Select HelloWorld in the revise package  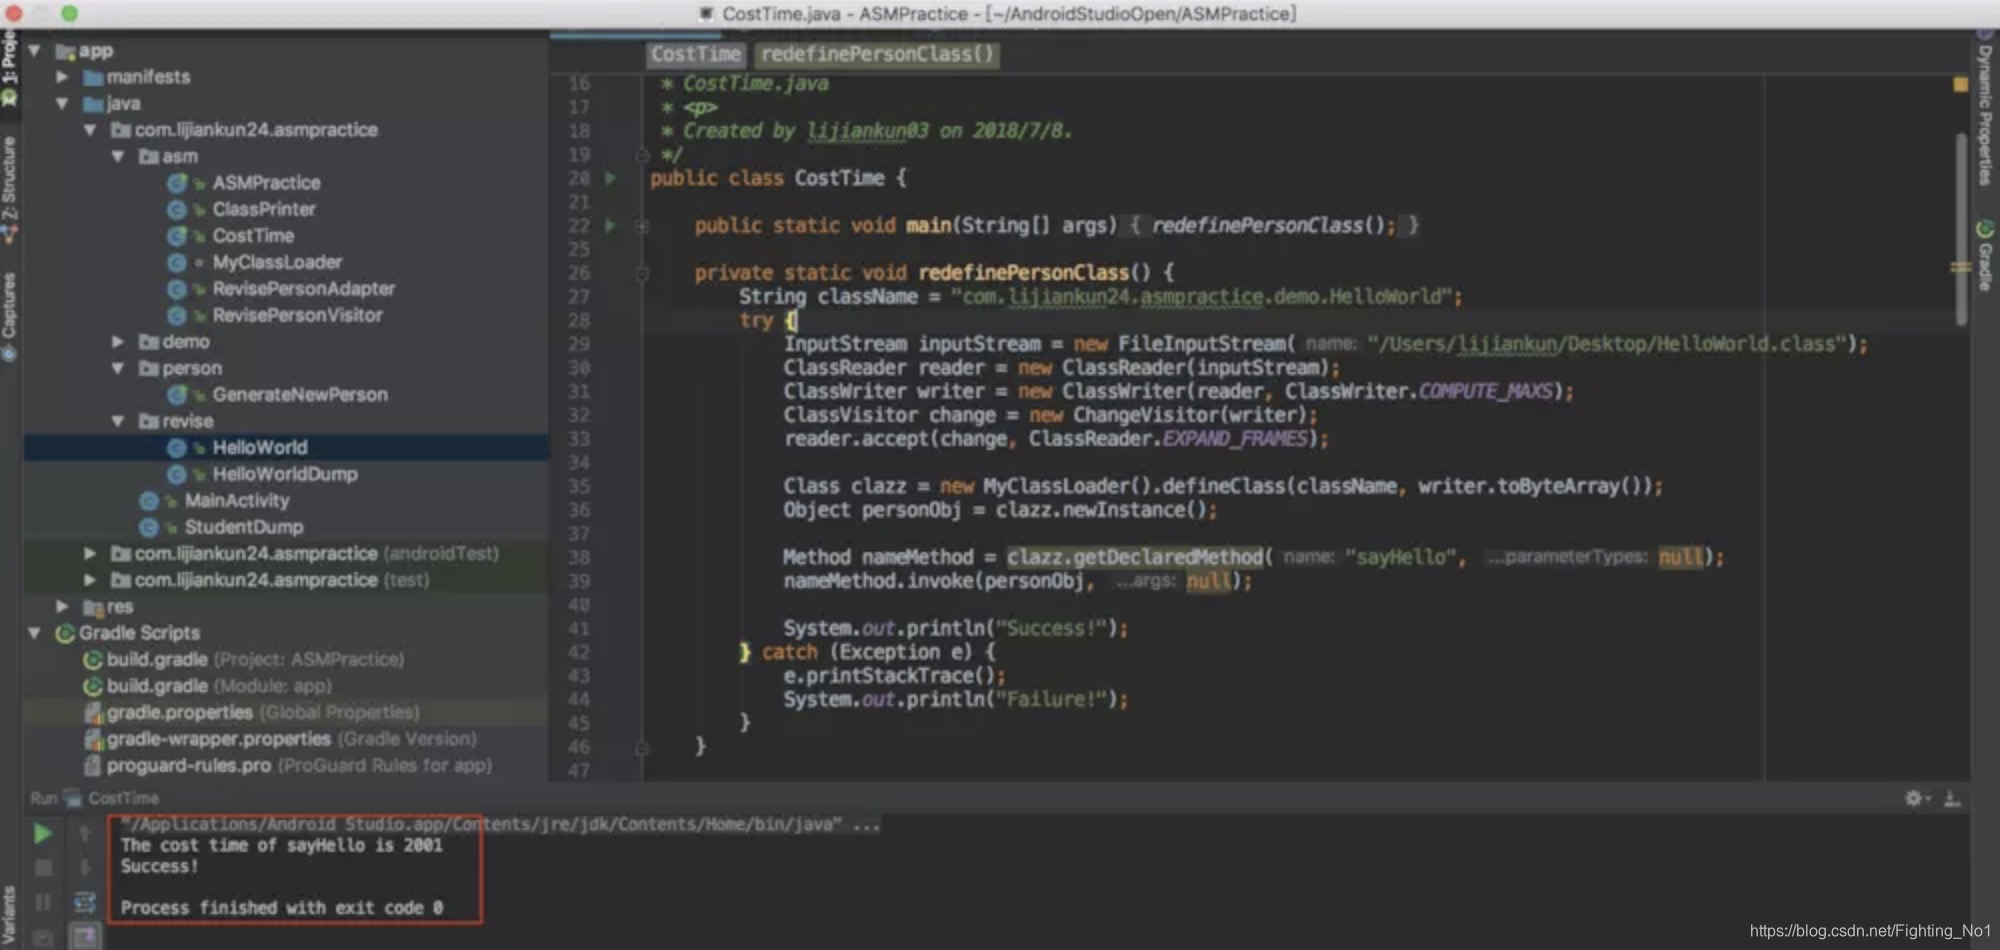[x=259, y=448]
